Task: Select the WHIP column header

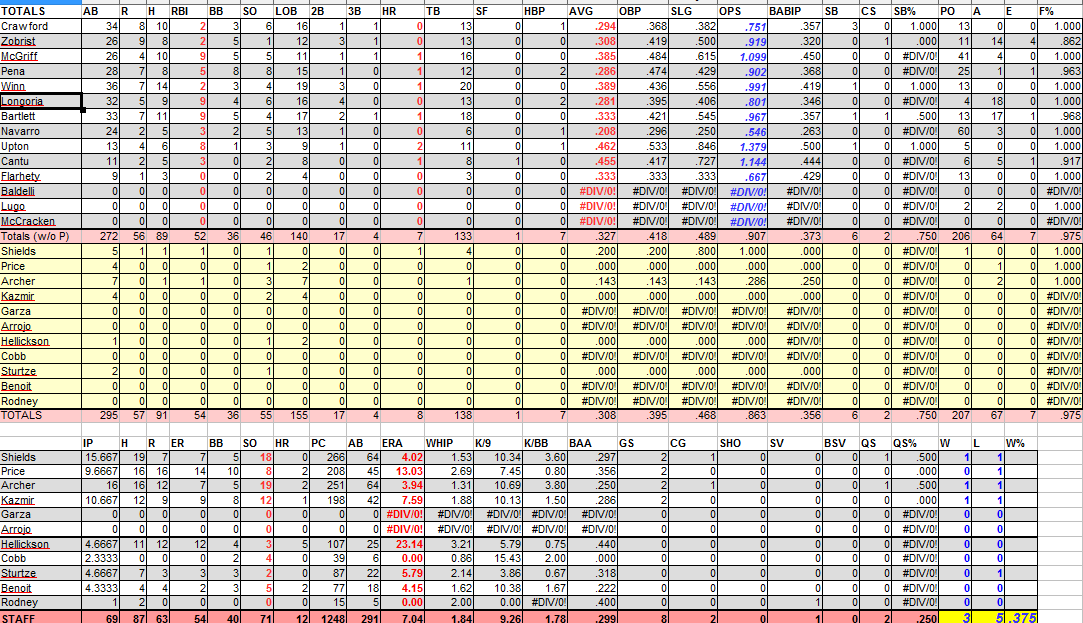Action: coord(448,443)
